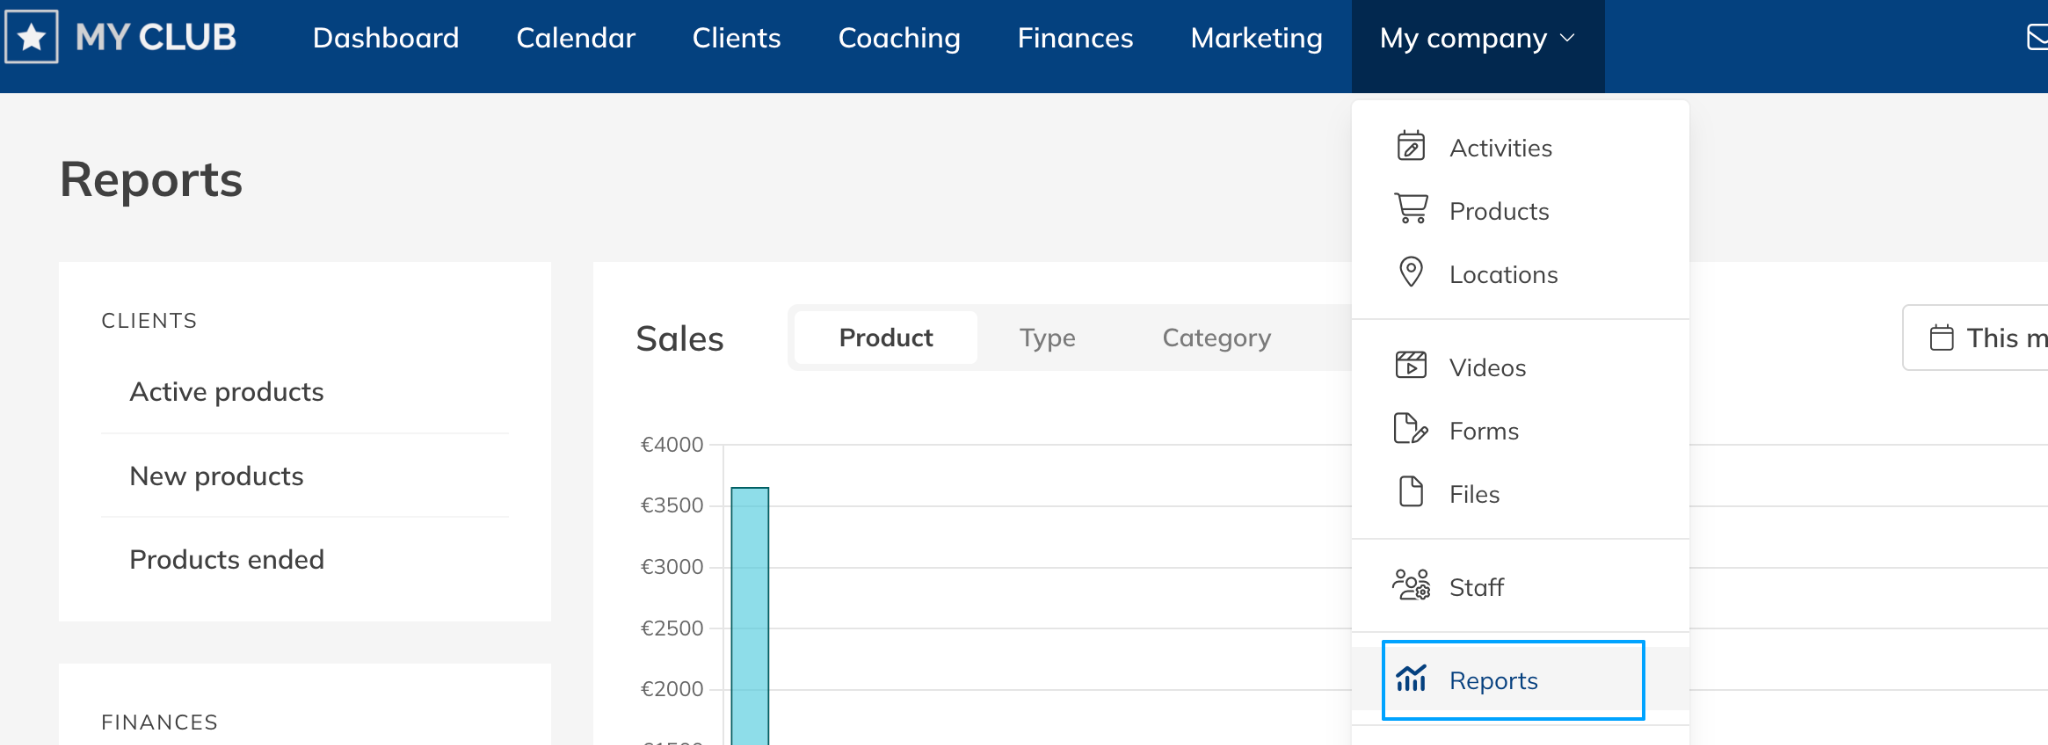This screenshot has width=2048, height=745.
Task: Click the Products shopping cart icon
Action: 1410,210
